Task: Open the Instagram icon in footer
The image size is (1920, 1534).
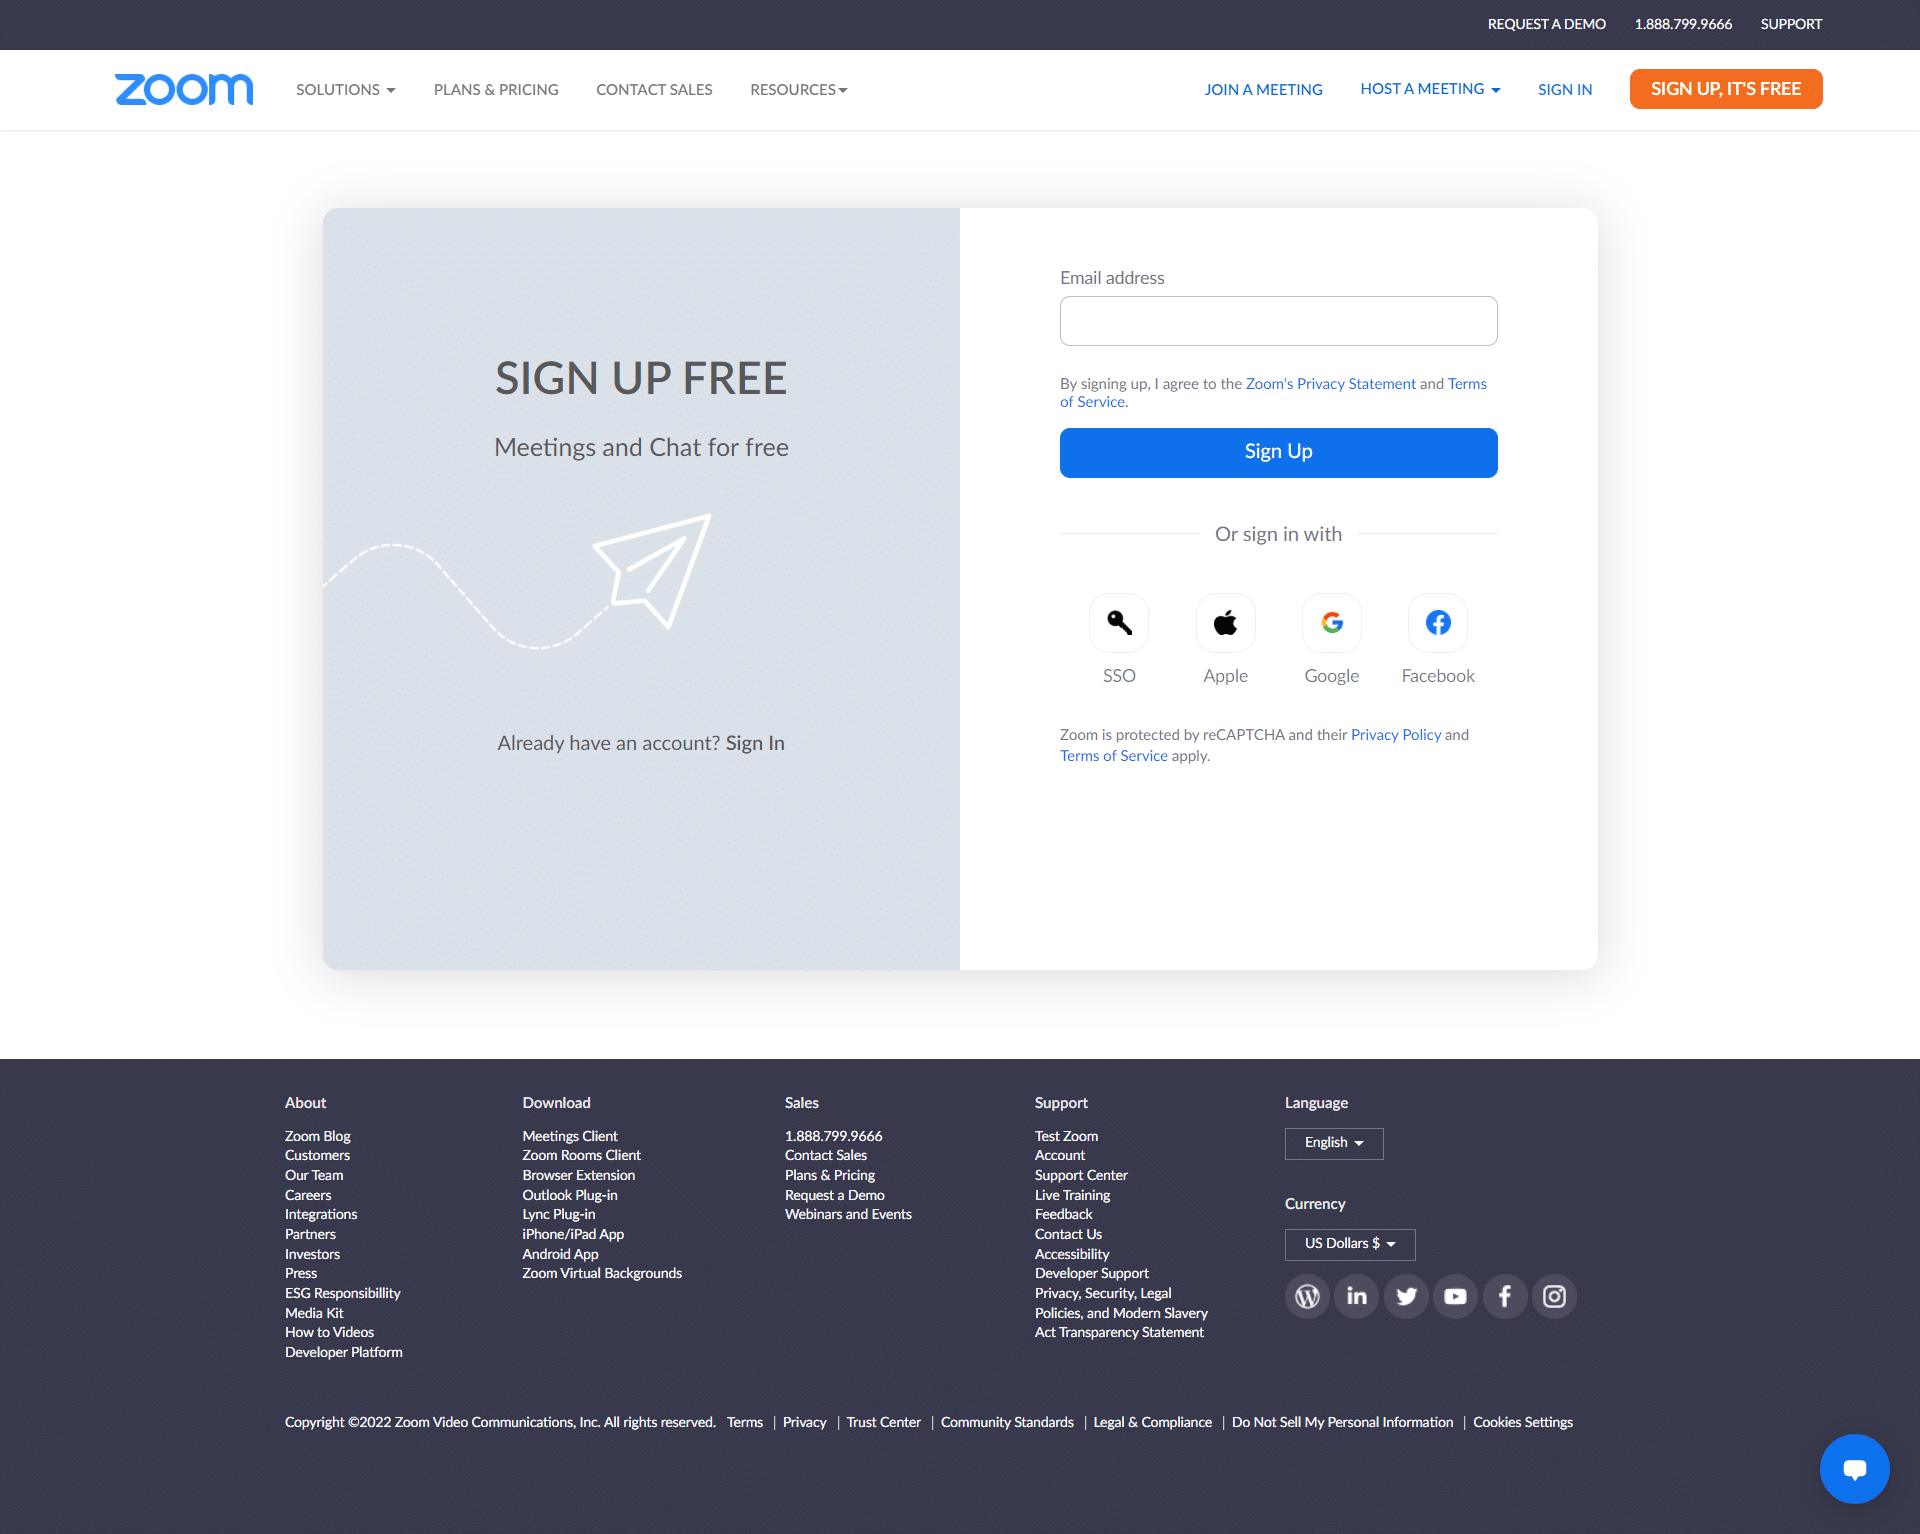Action: click(1554, 1296)
